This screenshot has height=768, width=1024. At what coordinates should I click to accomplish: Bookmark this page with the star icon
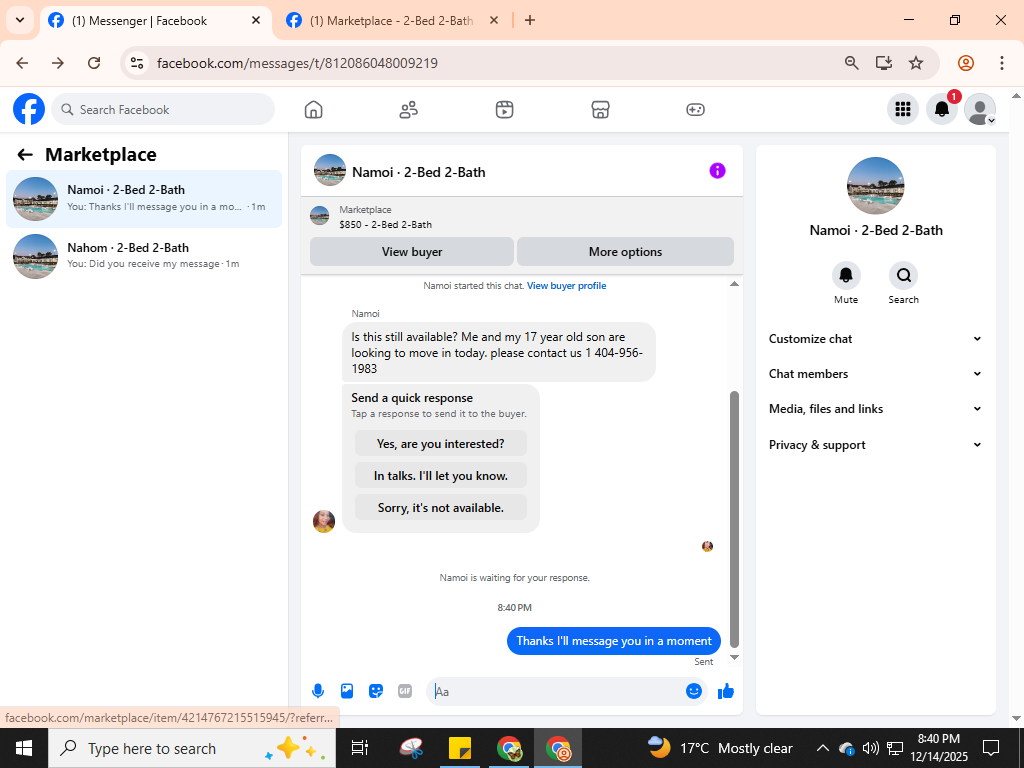[916, 63]
